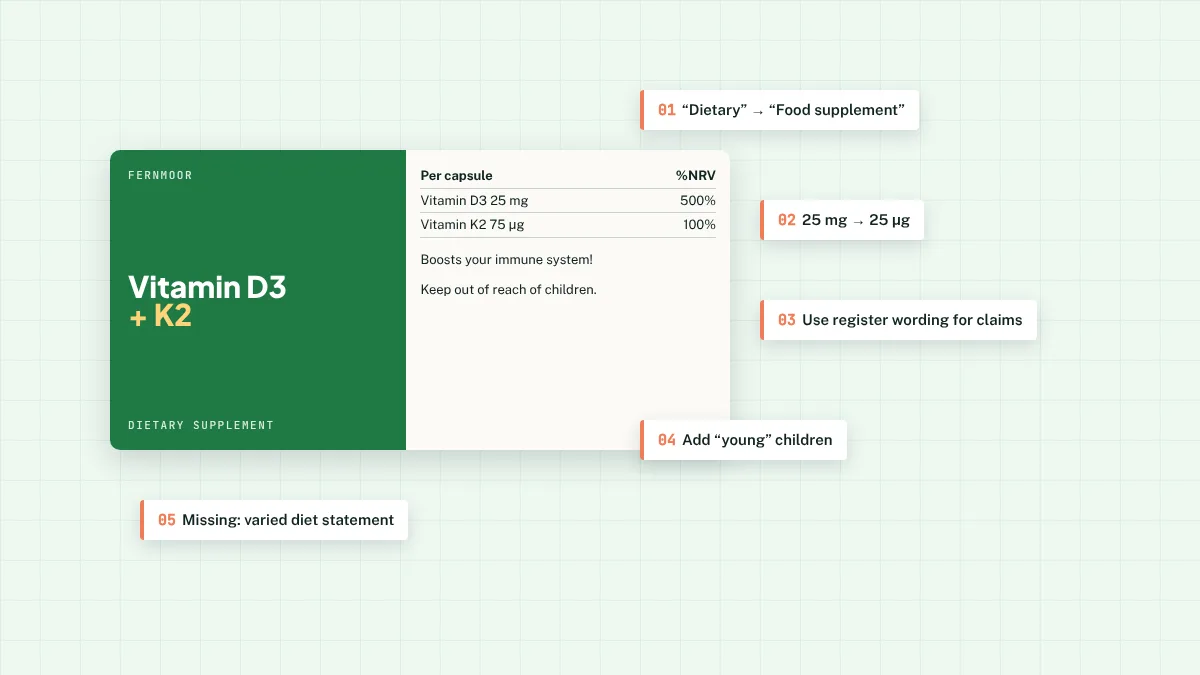Viewport: 1200px width, 675px height.
Task: Open the "Use register wording for claims" note
Action: click(x=898, y=320)
